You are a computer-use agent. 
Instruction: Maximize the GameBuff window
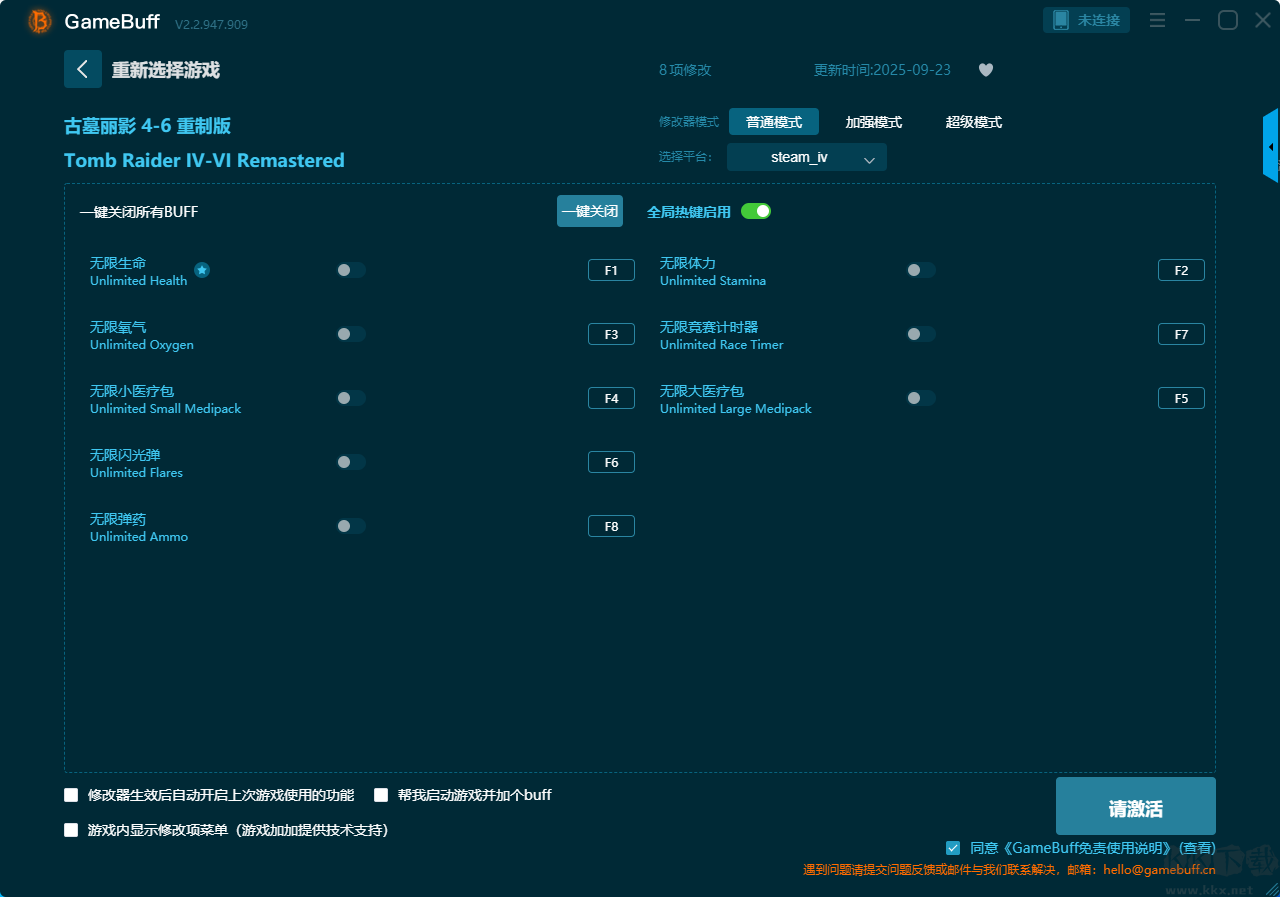(x=1227, y=20)
